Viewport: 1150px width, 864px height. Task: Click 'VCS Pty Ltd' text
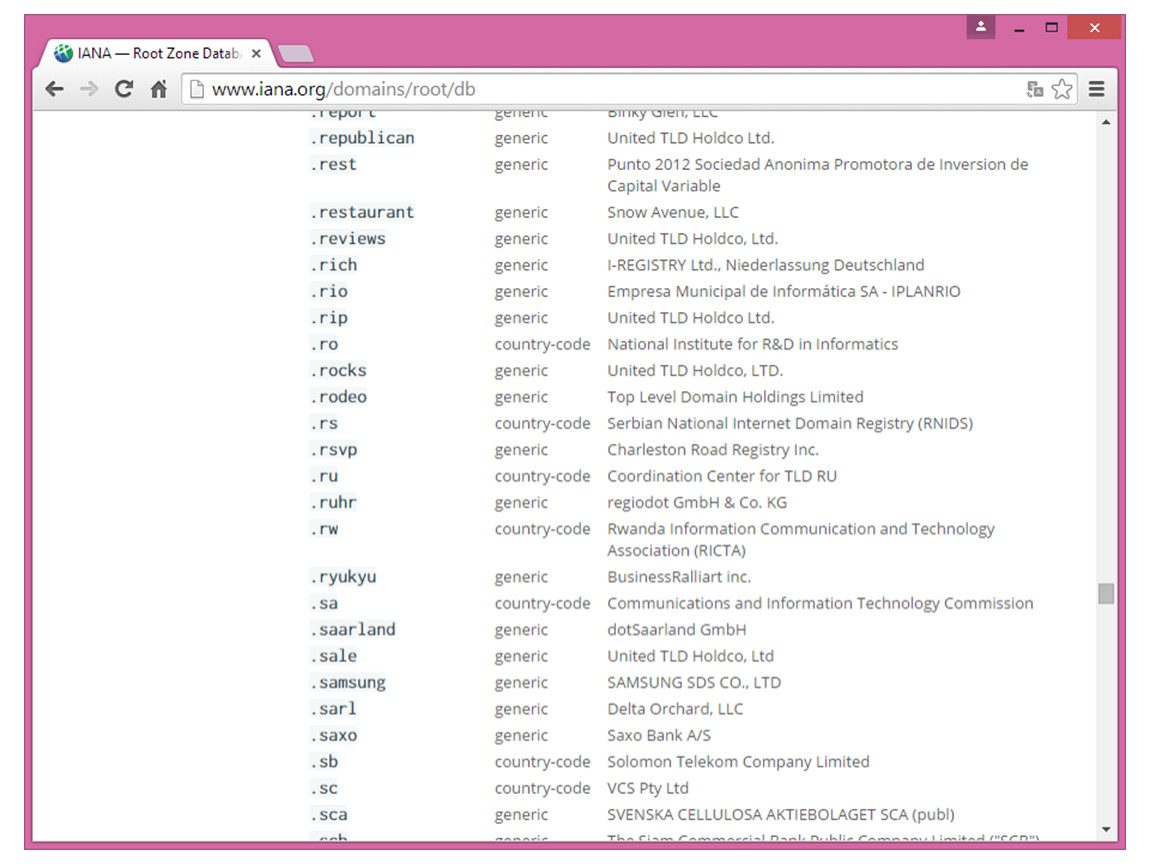(648, 788)
